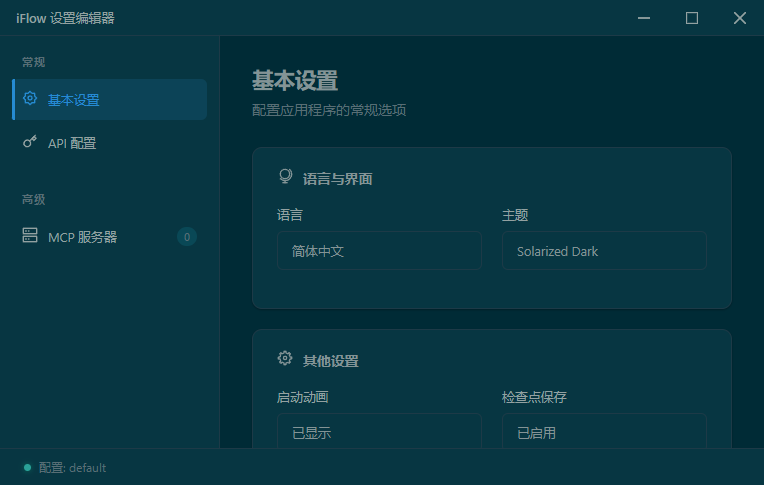
Task: Click the 配置: default status text
Action: coord(72,468)
